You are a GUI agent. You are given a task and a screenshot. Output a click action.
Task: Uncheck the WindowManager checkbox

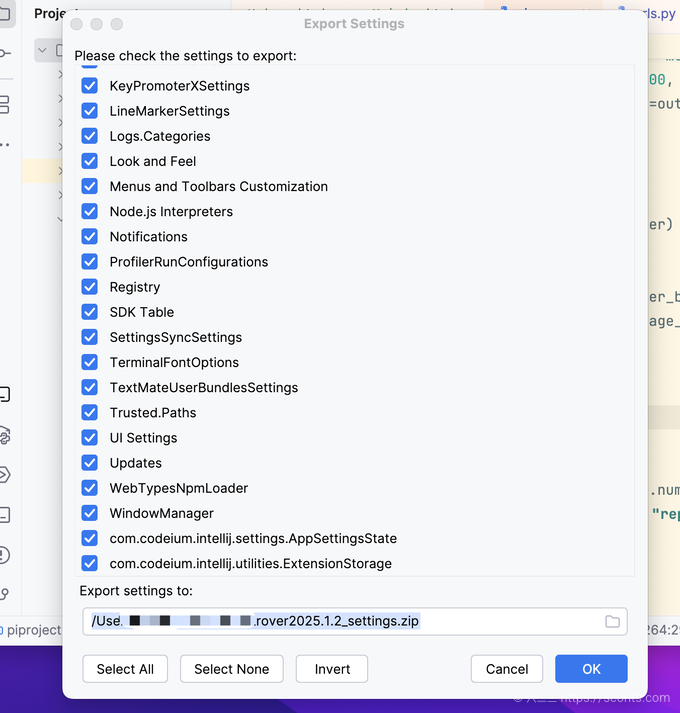click(90, 513)
